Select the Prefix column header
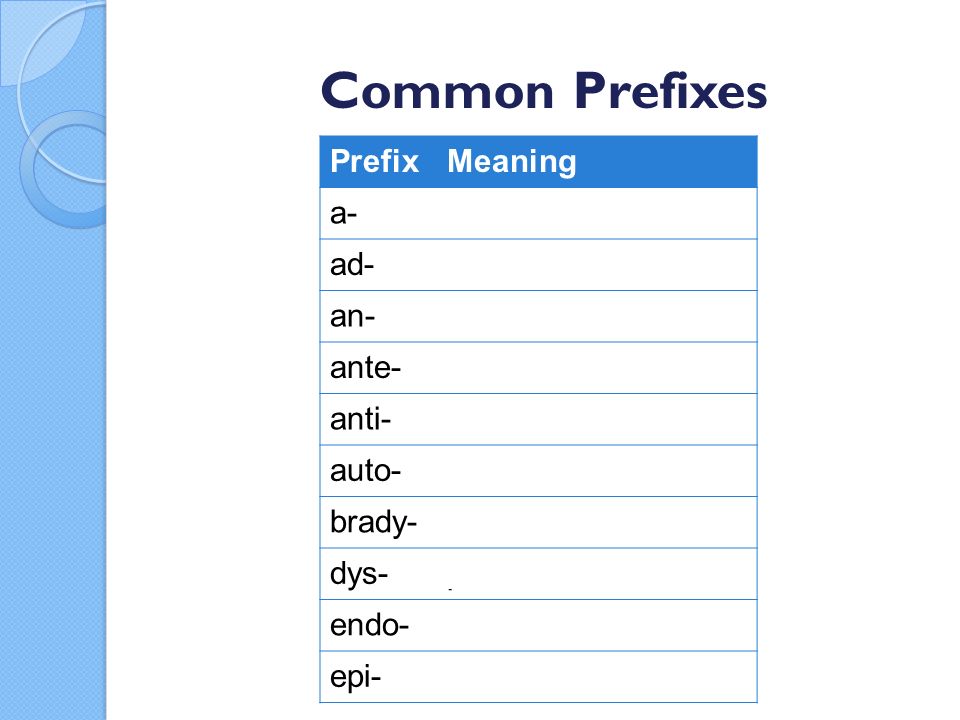Viewport: 960px width, 720px height. (x=374, y=162)
